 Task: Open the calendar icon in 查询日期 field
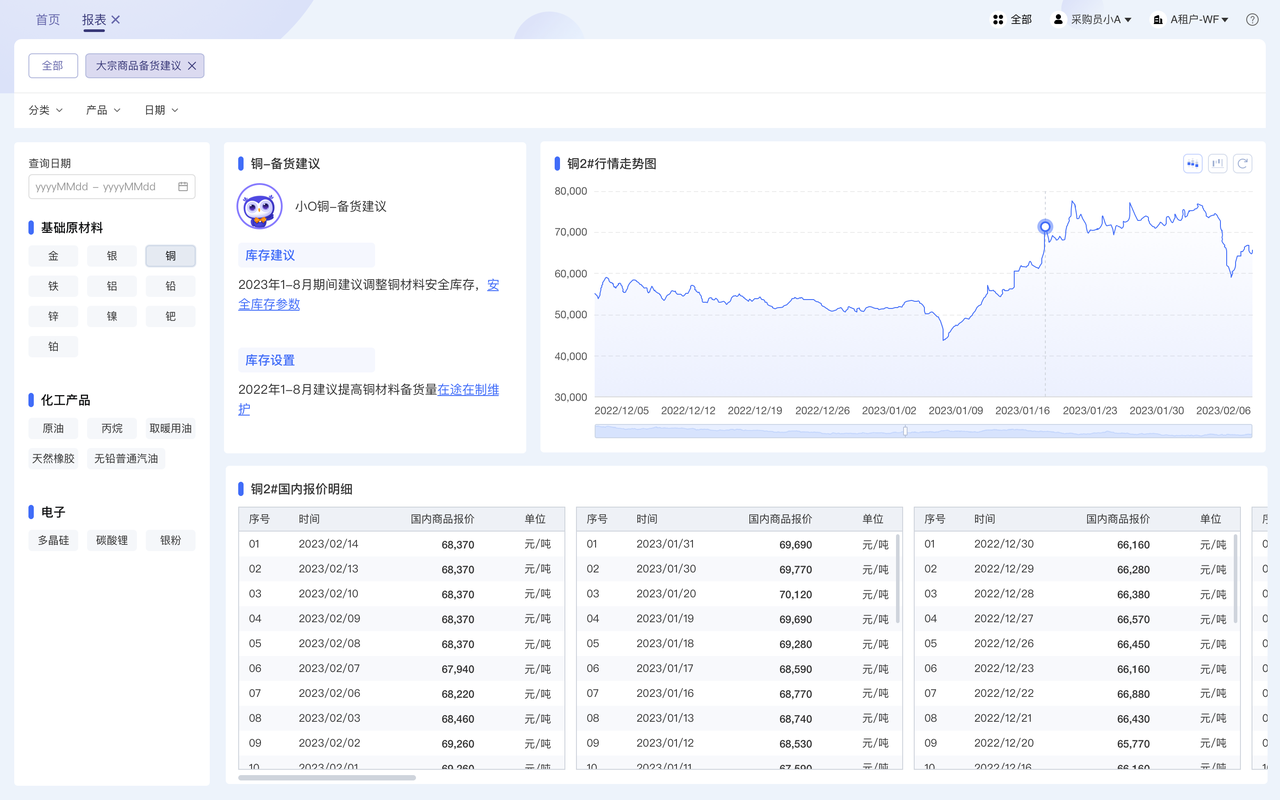183,187
